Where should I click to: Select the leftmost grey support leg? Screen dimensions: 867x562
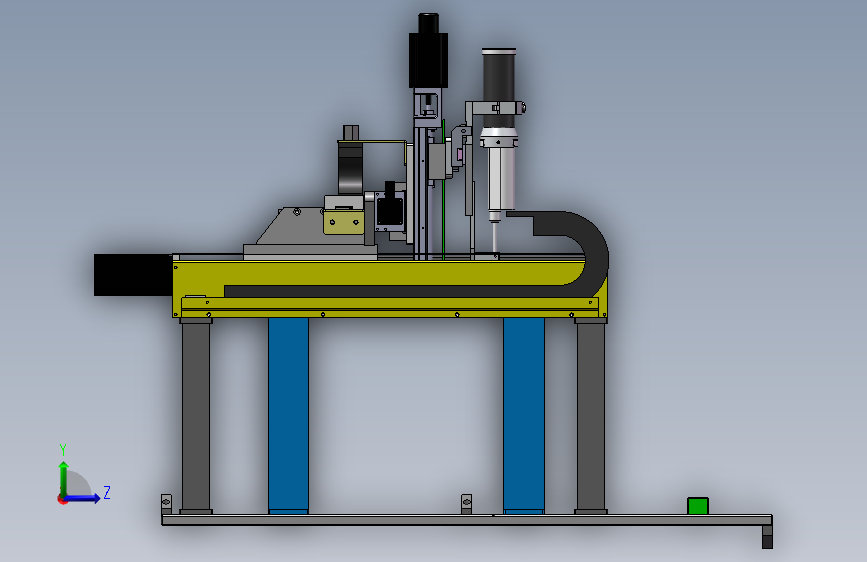[196, 415]
